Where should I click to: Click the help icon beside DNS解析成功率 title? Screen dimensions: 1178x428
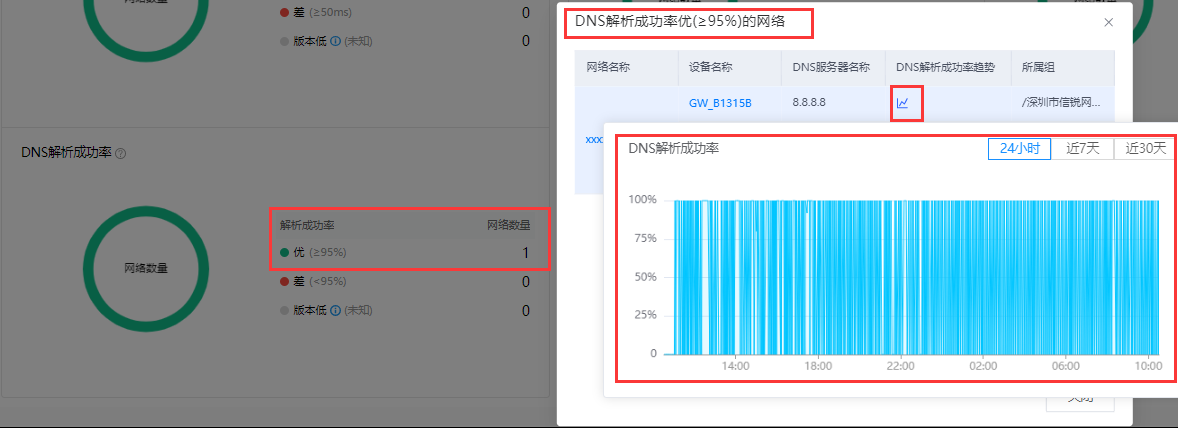coord(120,153)
